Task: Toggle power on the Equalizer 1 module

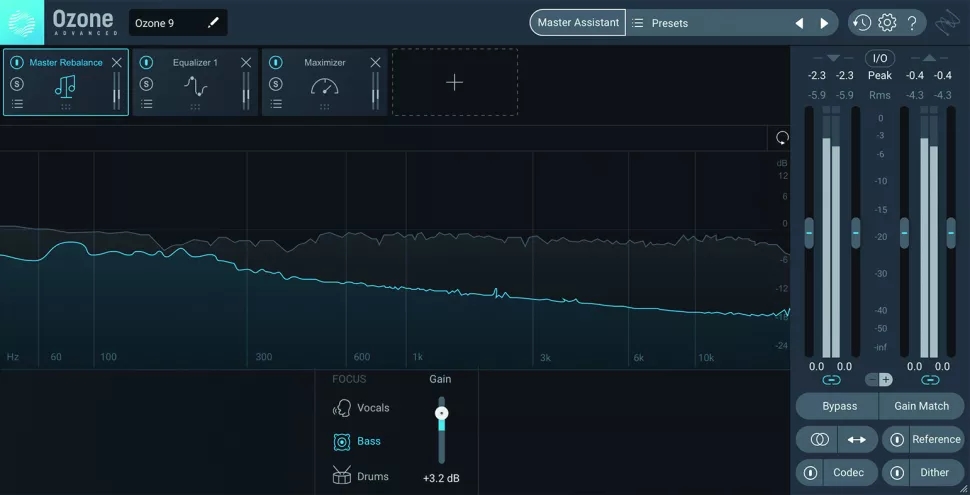Action: tap(146, 63)
